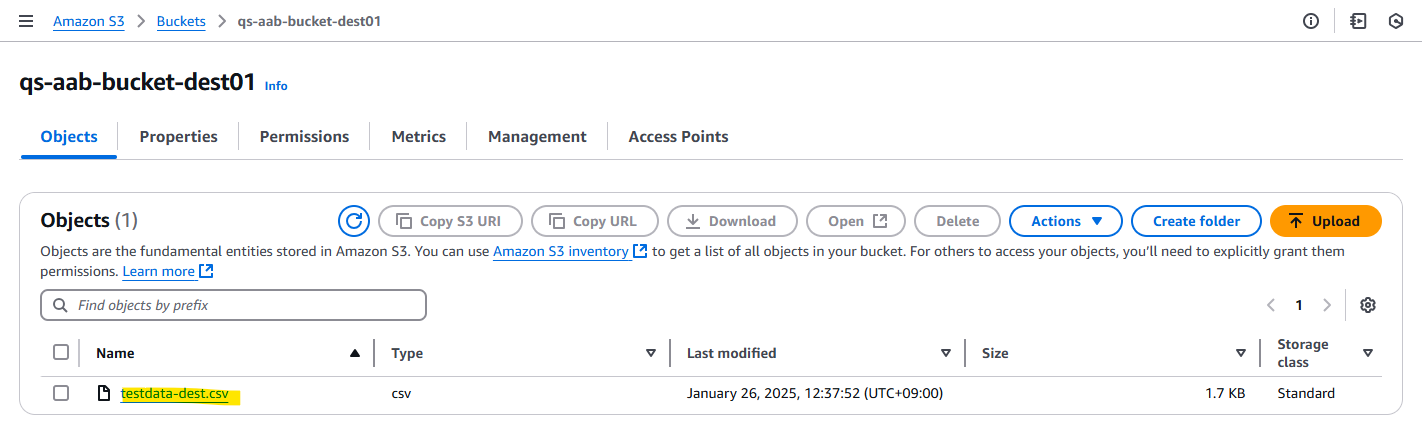Expand the Actions dropdown

click(1066, 221)
